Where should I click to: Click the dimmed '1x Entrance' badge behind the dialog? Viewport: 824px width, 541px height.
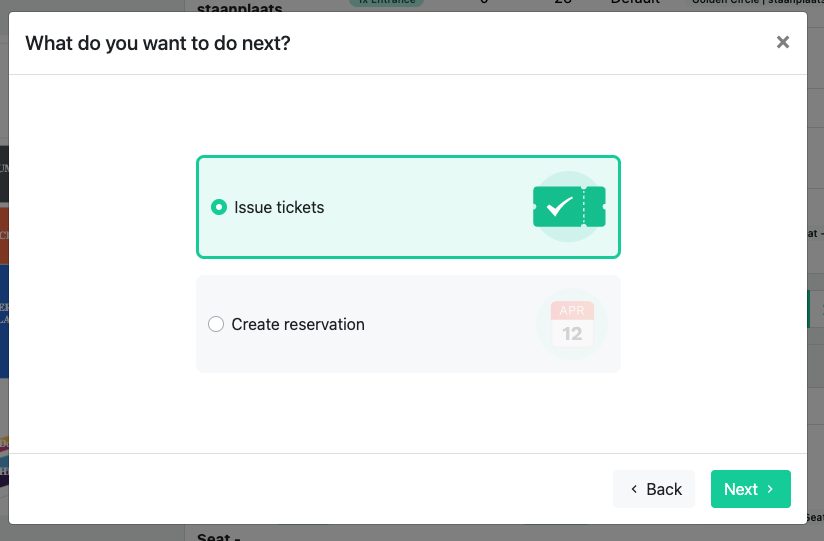coord(386,3)
